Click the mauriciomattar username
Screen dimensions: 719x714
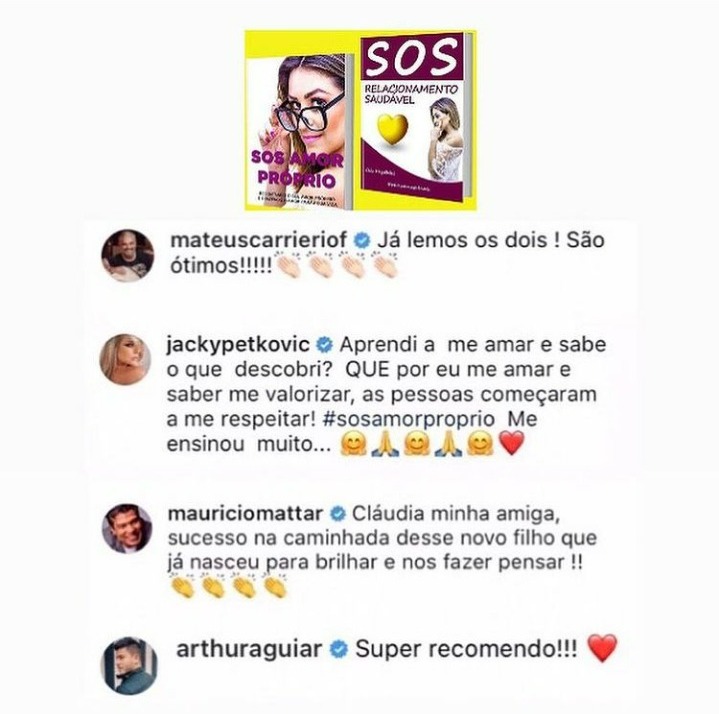[x=245, y=514]
